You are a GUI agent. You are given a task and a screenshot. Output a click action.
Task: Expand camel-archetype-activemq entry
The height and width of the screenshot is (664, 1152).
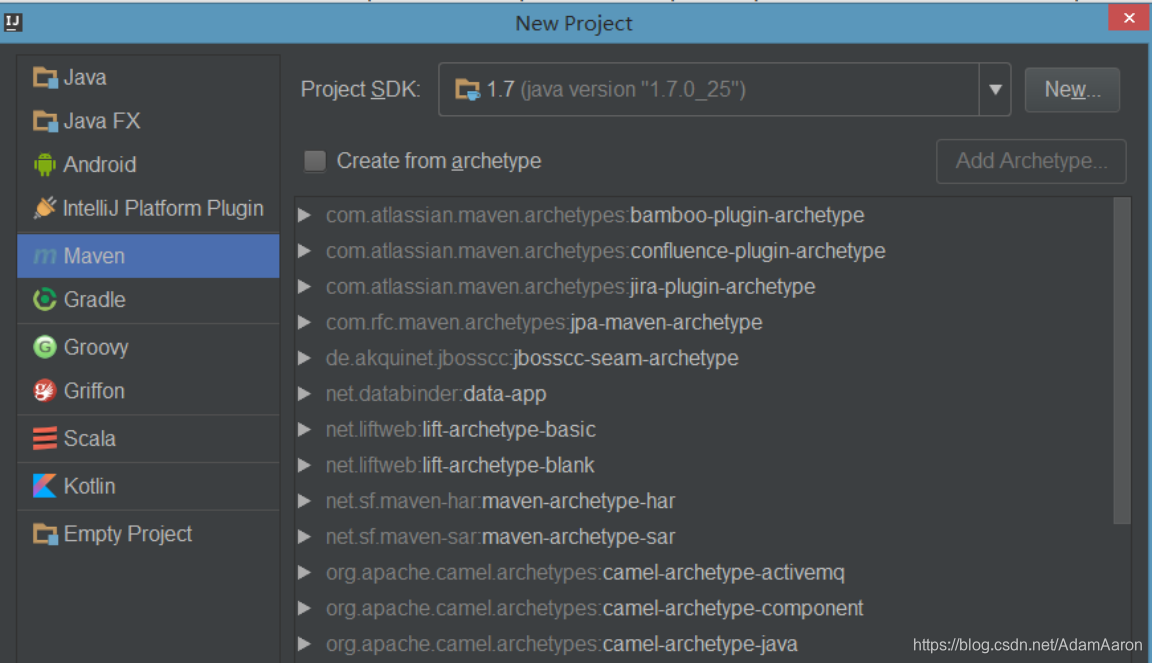click(304, 572)
